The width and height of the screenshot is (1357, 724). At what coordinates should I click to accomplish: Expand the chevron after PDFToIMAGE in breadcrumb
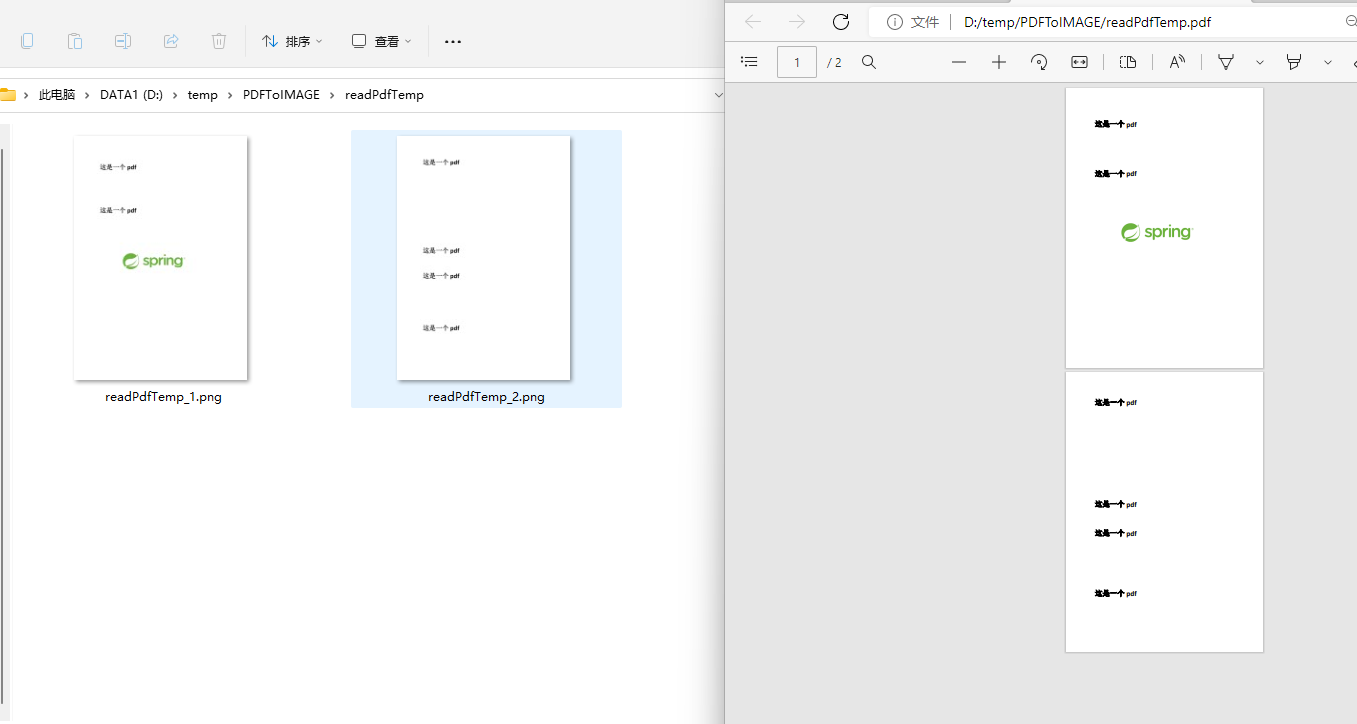click(x=332, y=95)
